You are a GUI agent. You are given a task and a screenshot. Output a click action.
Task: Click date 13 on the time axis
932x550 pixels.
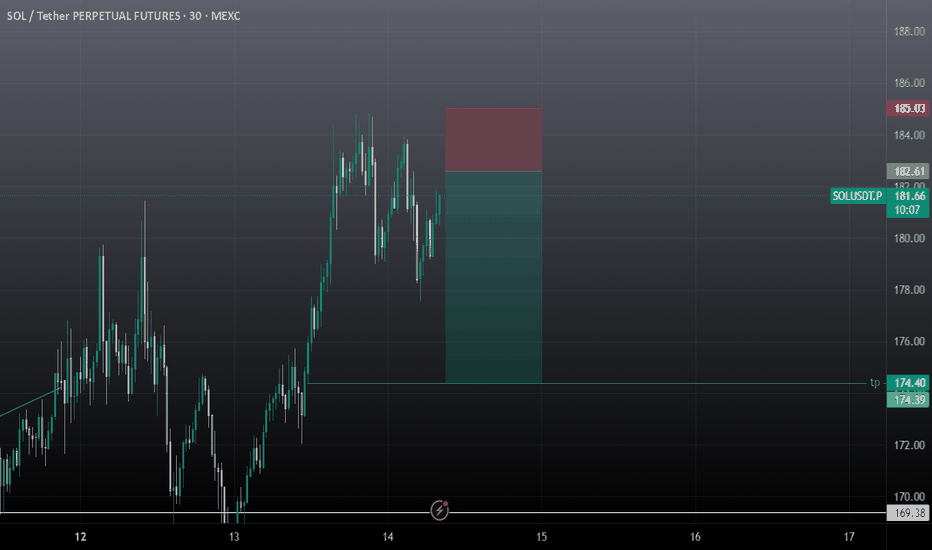[234, 537]
